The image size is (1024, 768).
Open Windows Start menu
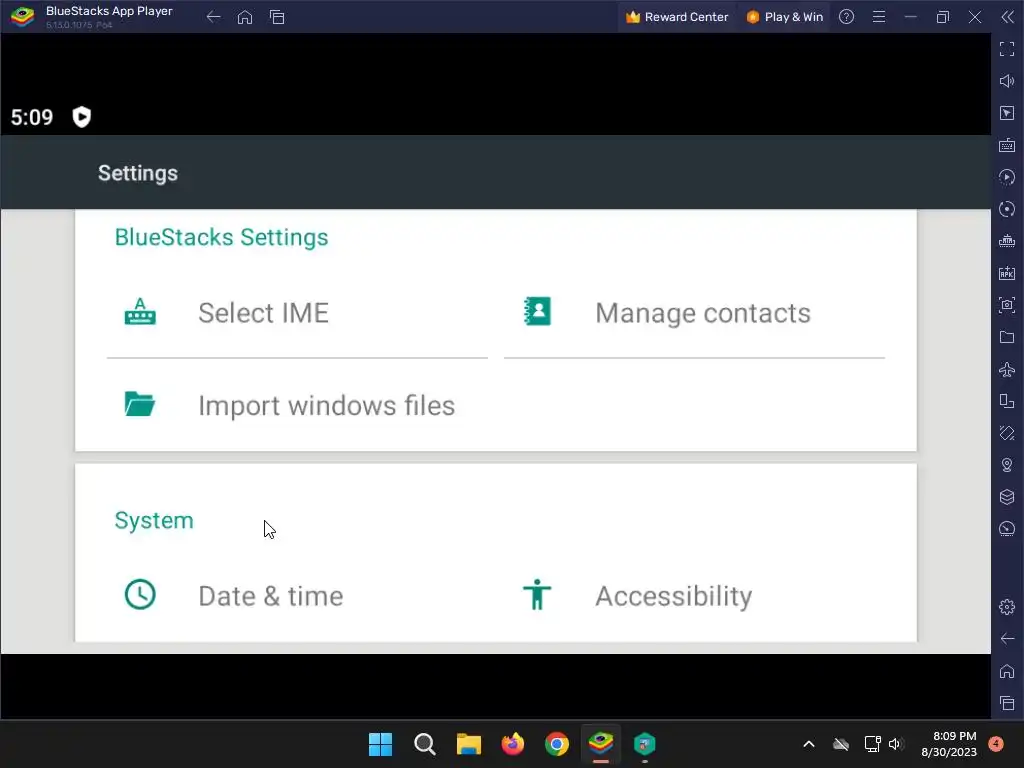pyautogui.click(x=381, y=744)
